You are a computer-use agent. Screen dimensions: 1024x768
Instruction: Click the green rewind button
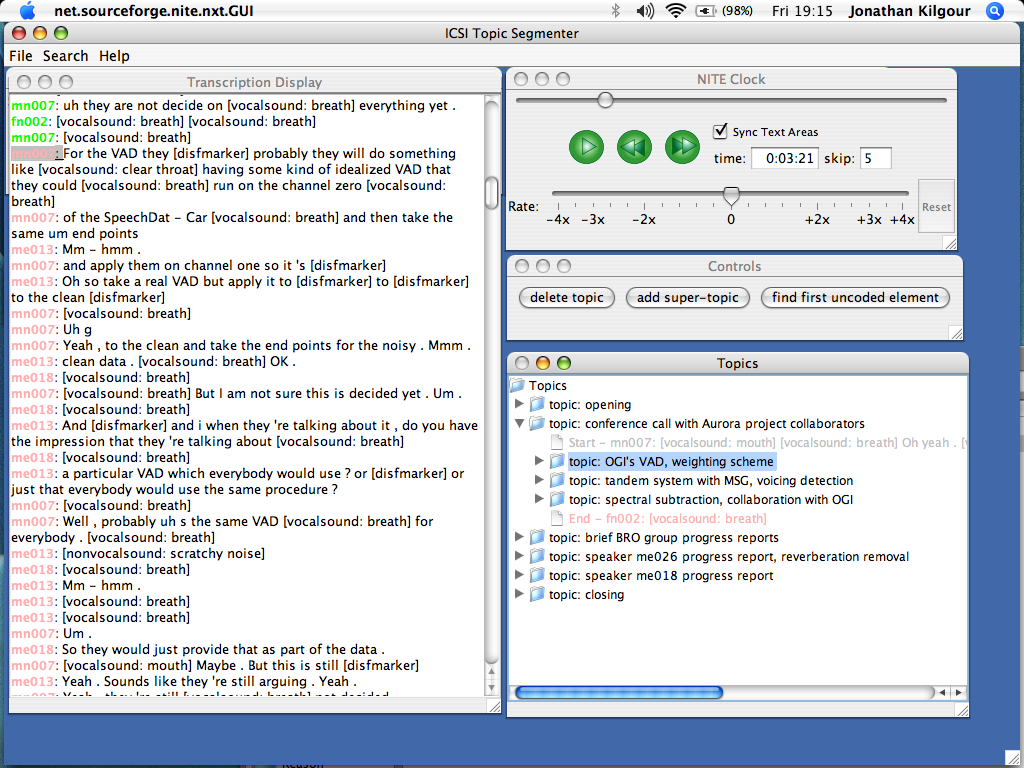coord(634,146)
